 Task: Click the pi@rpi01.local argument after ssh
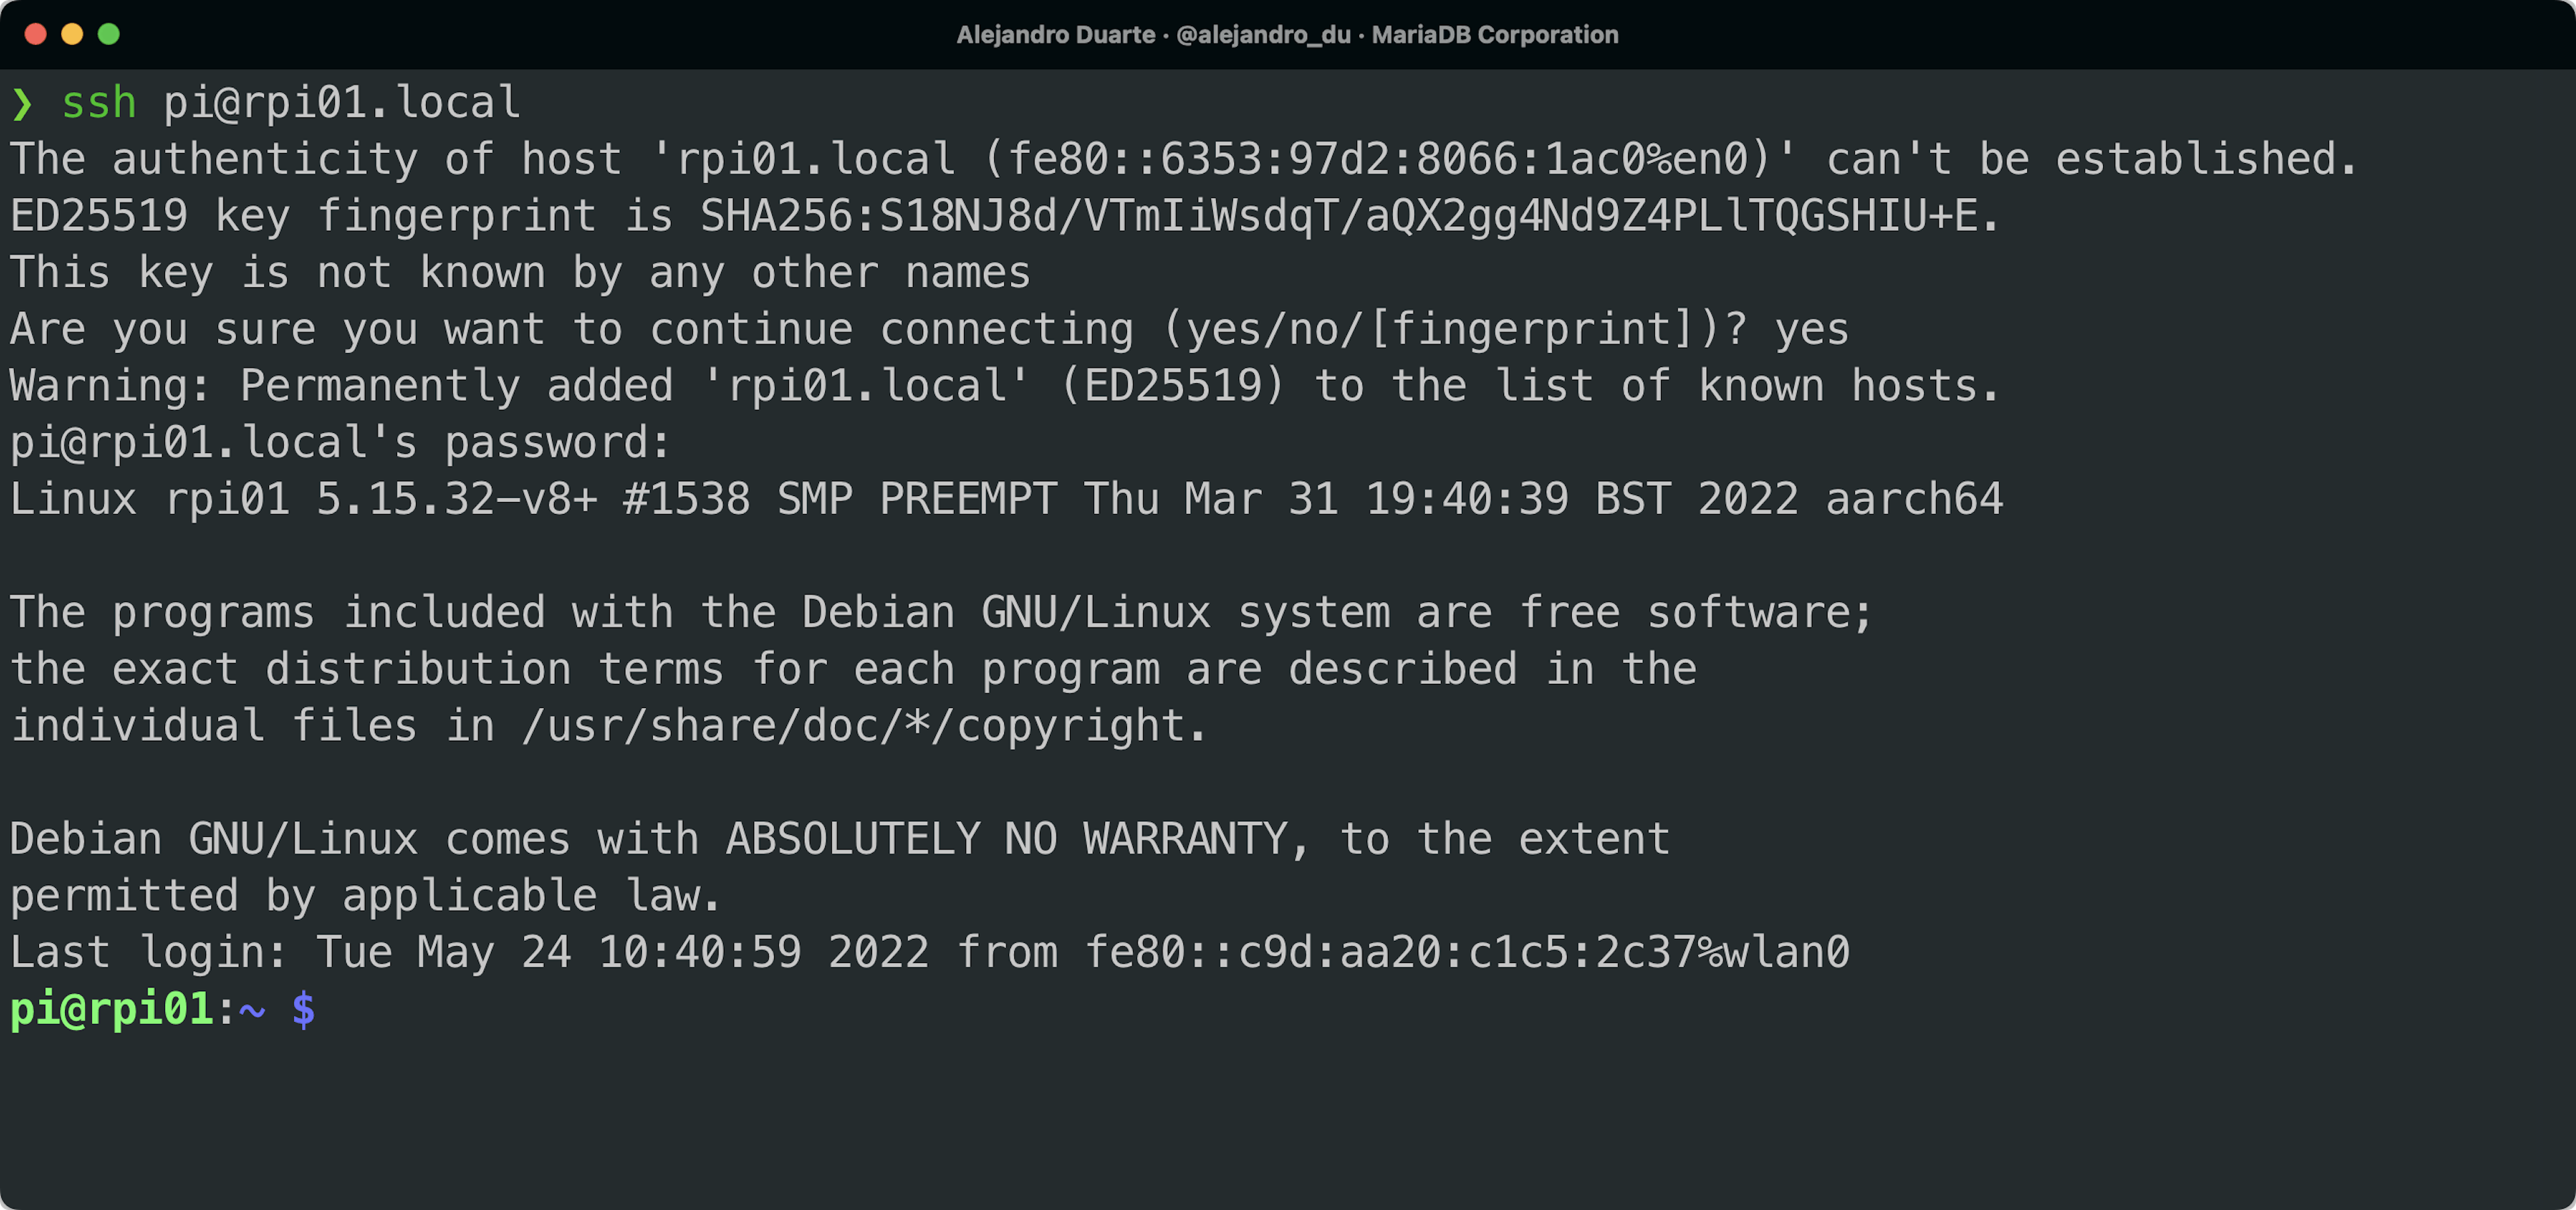pyautogui.click(x=341, y=103)
